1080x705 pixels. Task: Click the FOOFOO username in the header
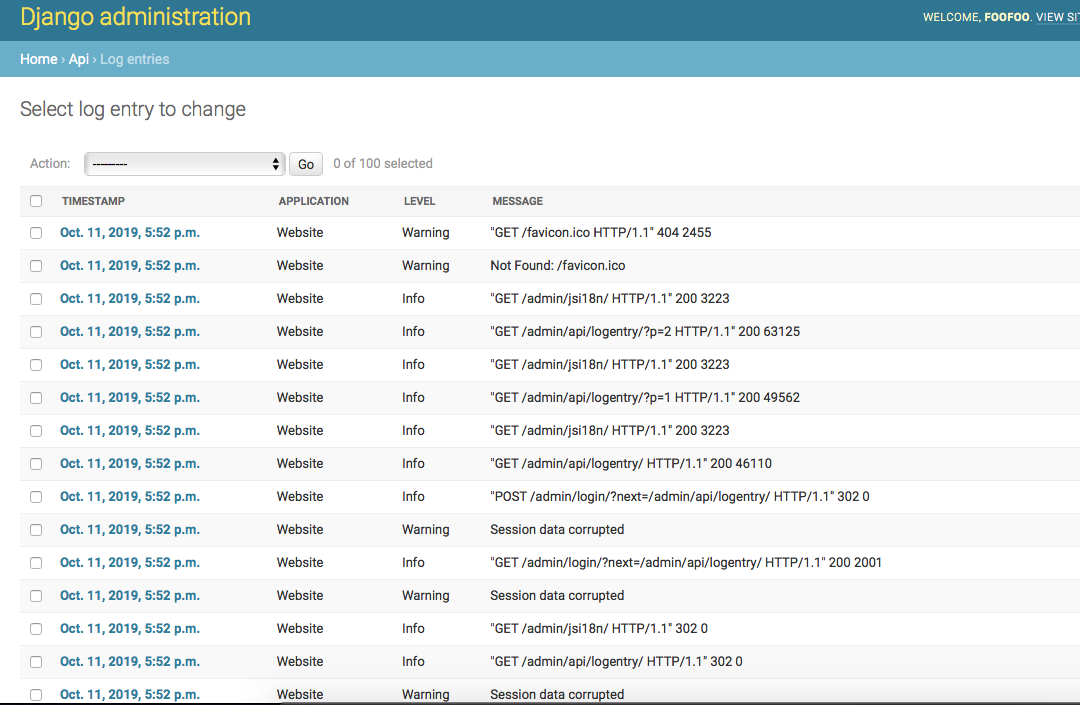tap(1007, 17)
